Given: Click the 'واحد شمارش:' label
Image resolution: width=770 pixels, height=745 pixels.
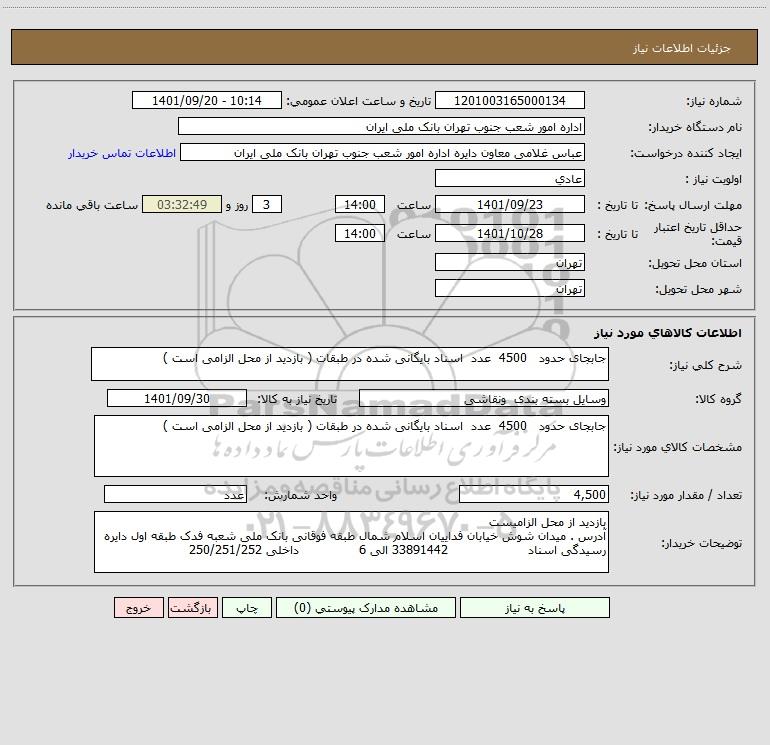Looking at the screenshot, I should click(x=301, y=496).
